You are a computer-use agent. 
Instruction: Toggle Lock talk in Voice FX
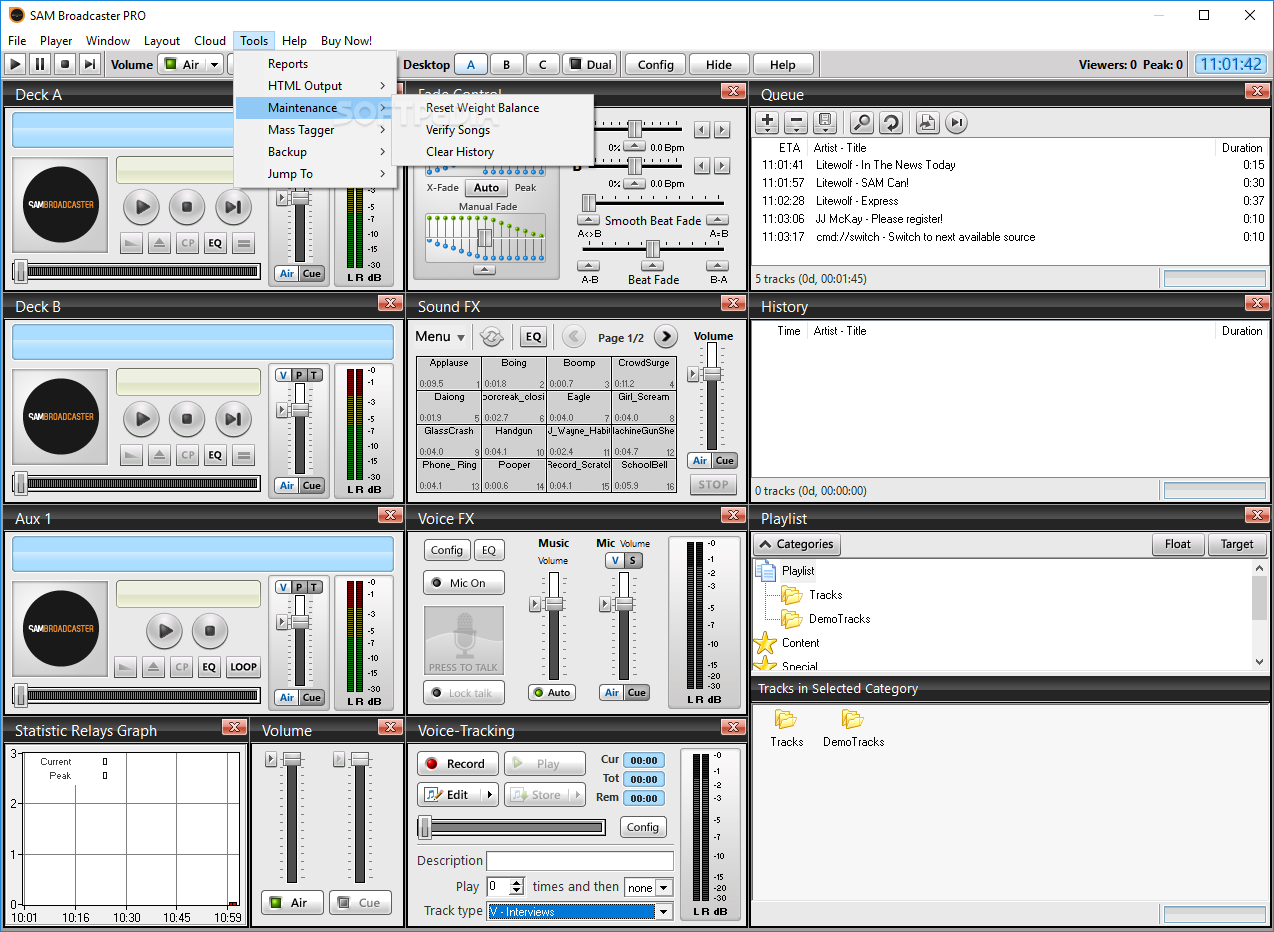(x=464, y=693)
